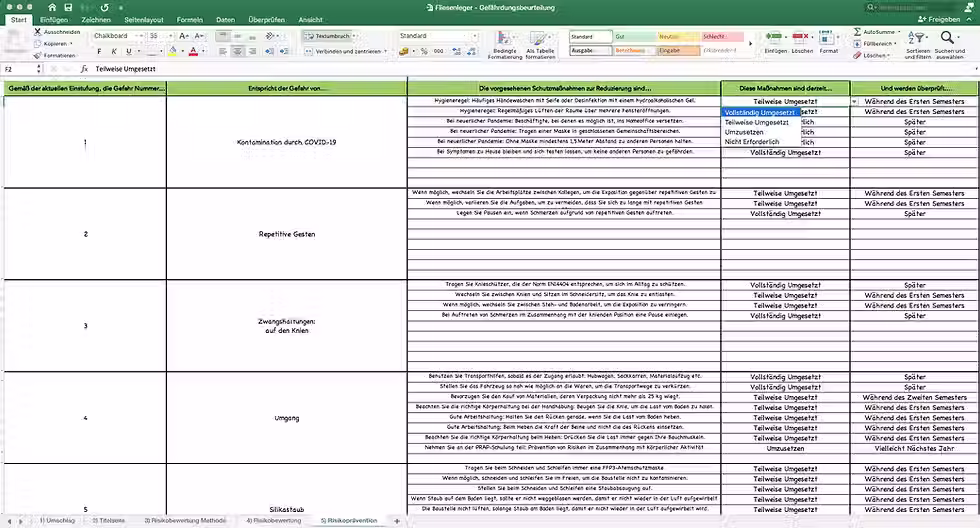Viewport: 980px width, 528px height.
Task: Click the text orientation icon
Action: pos(270,36)
